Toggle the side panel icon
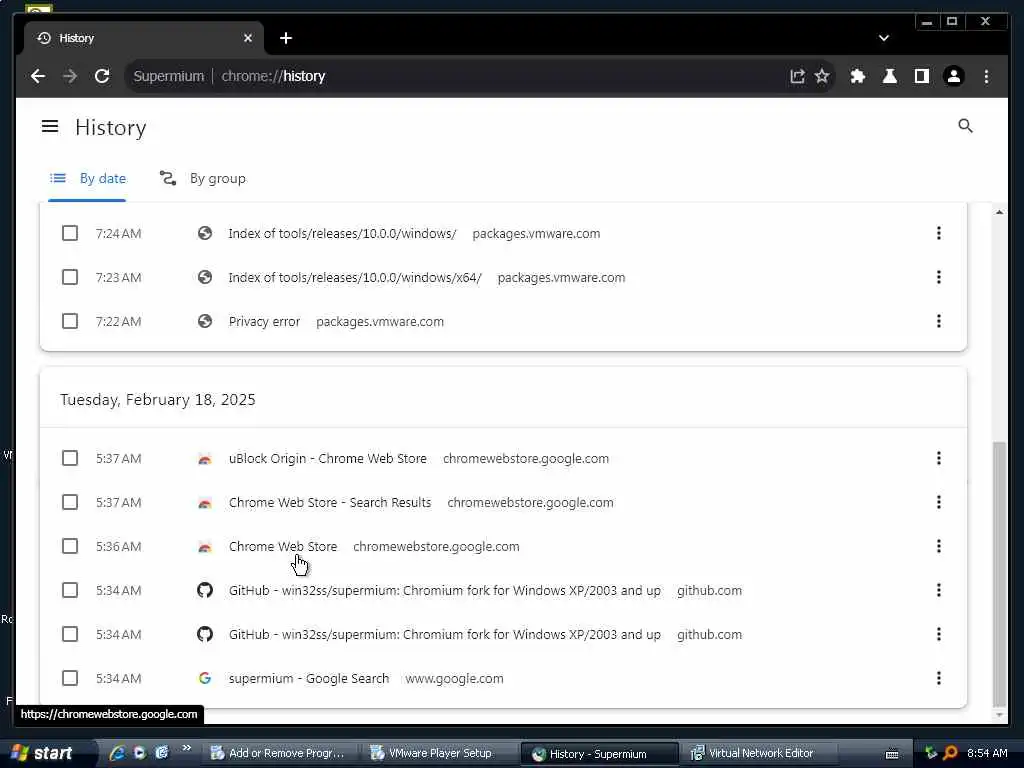The width and height of the screenshot is (1024, 768). point(921,76)
